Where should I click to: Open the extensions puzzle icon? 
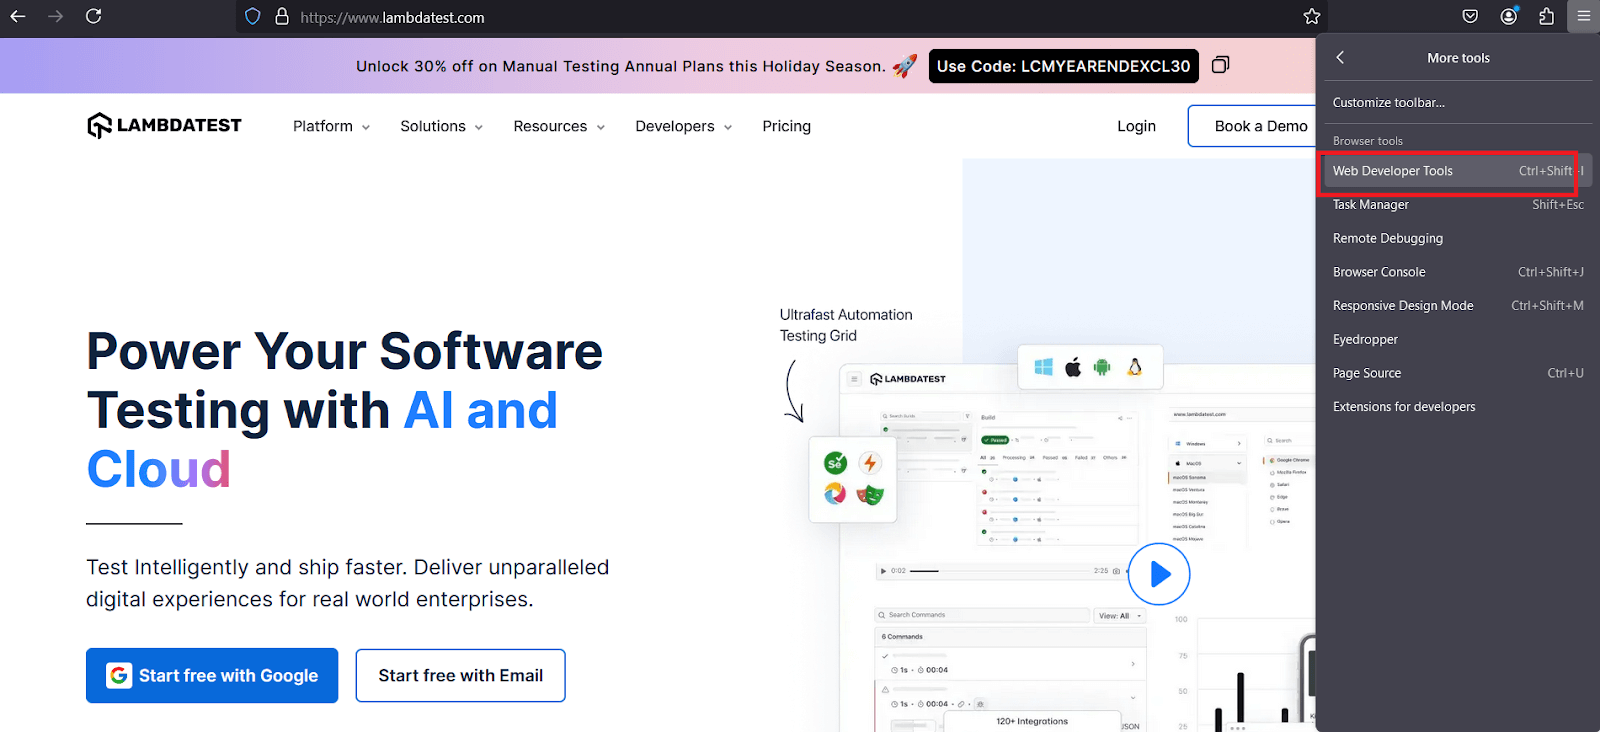pos(1547,16)
